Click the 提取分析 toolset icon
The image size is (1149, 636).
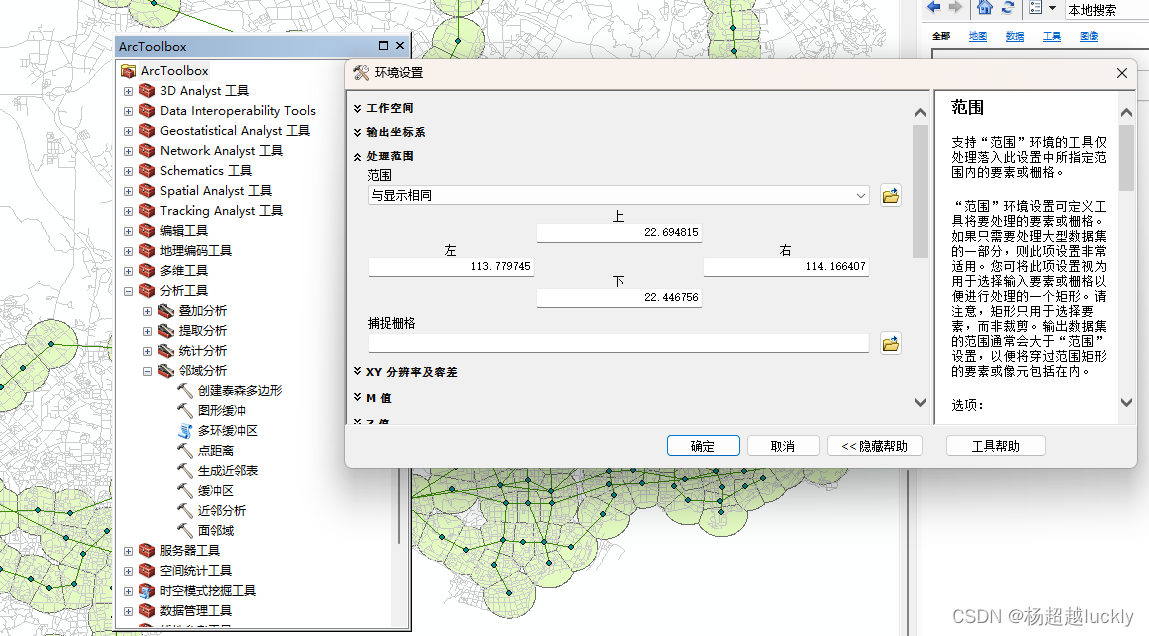tap(166, 330)
